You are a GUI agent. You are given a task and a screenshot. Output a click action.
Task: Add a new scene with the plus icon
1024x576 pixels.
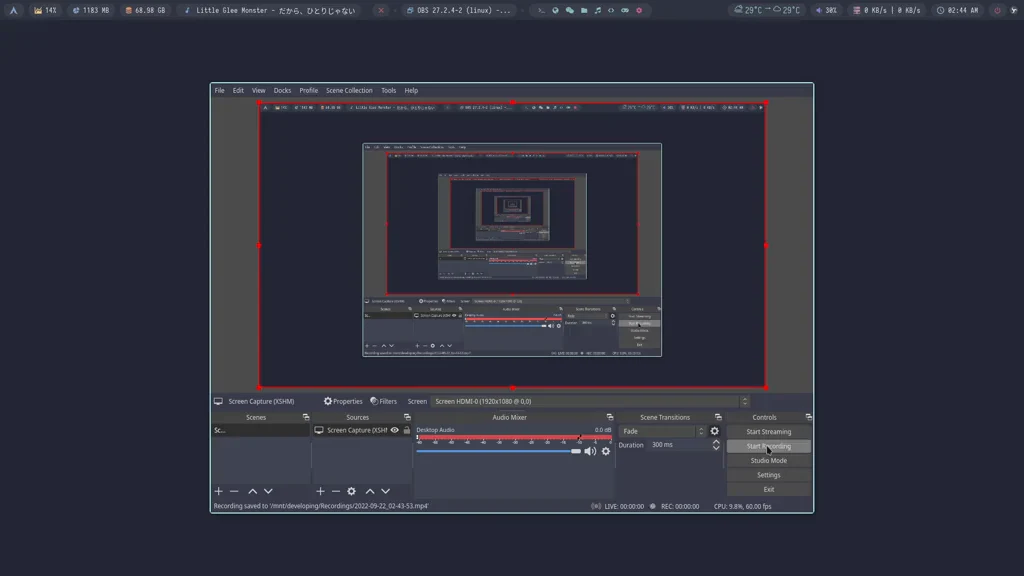coord(218,490)
